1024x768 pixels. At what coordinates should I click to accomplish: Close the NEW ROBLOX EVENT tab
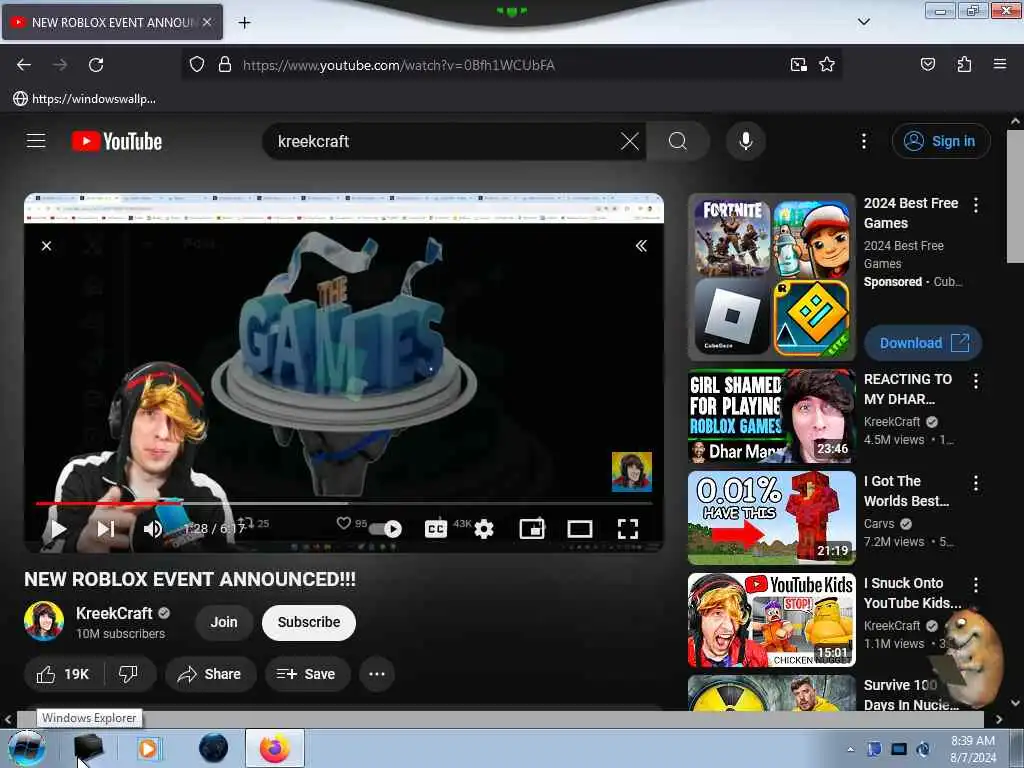206,22
